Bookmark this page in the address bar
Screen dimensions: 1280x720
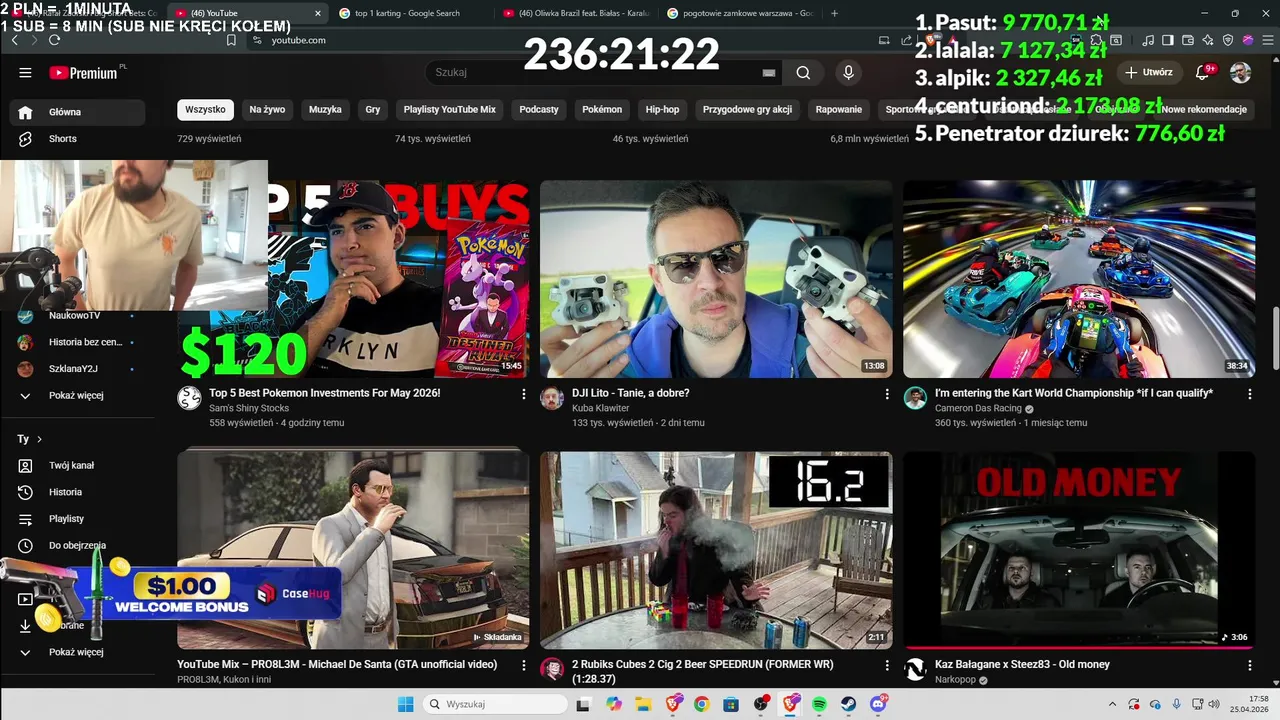(231, 40)
